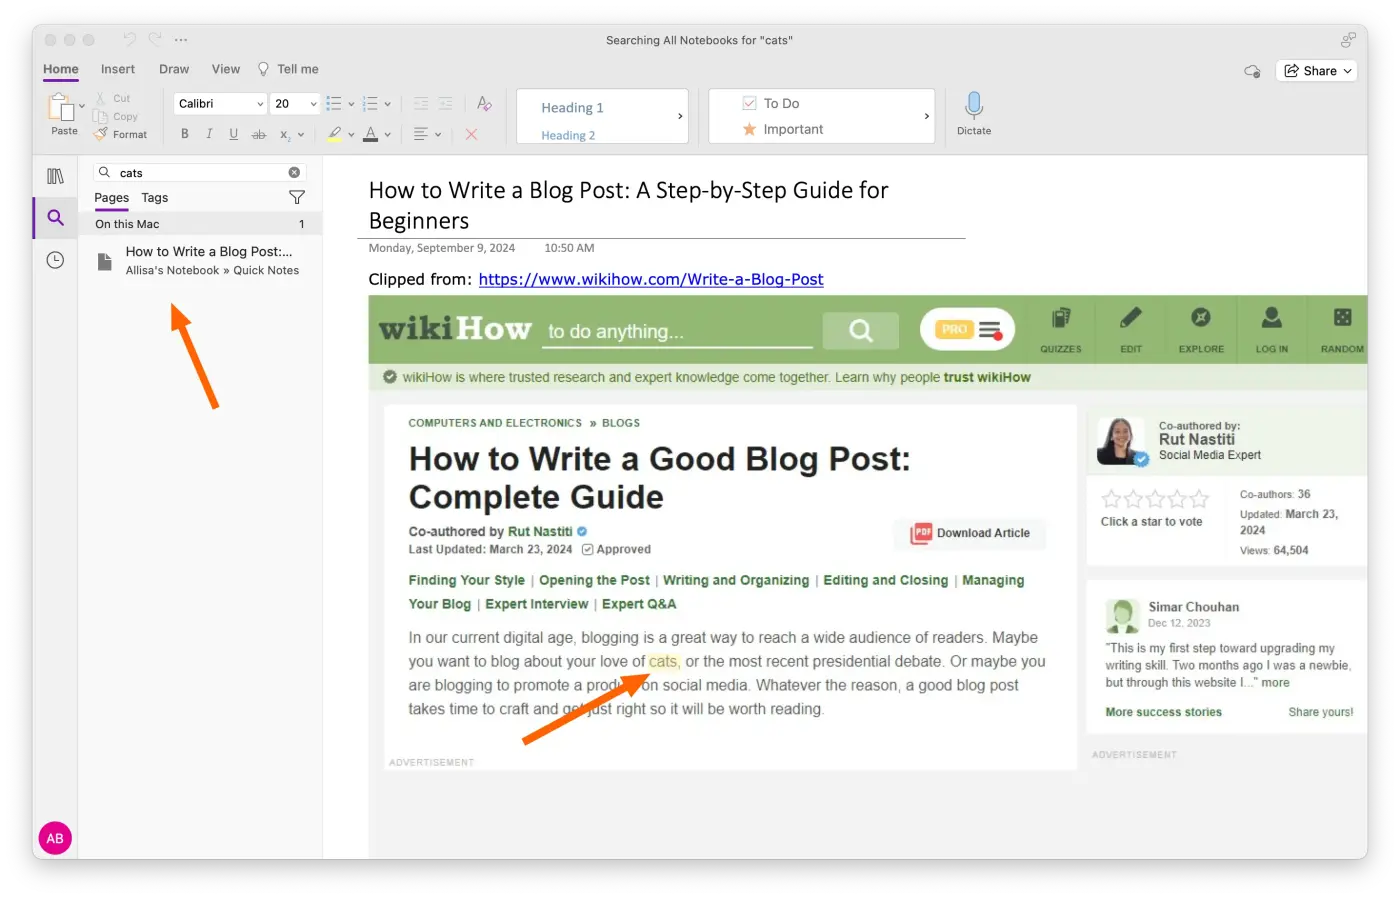Open the font color dropdown arrow
The height and width of the screenshot is (899, 1400).
pyautogui.click(x=387, y=134)
